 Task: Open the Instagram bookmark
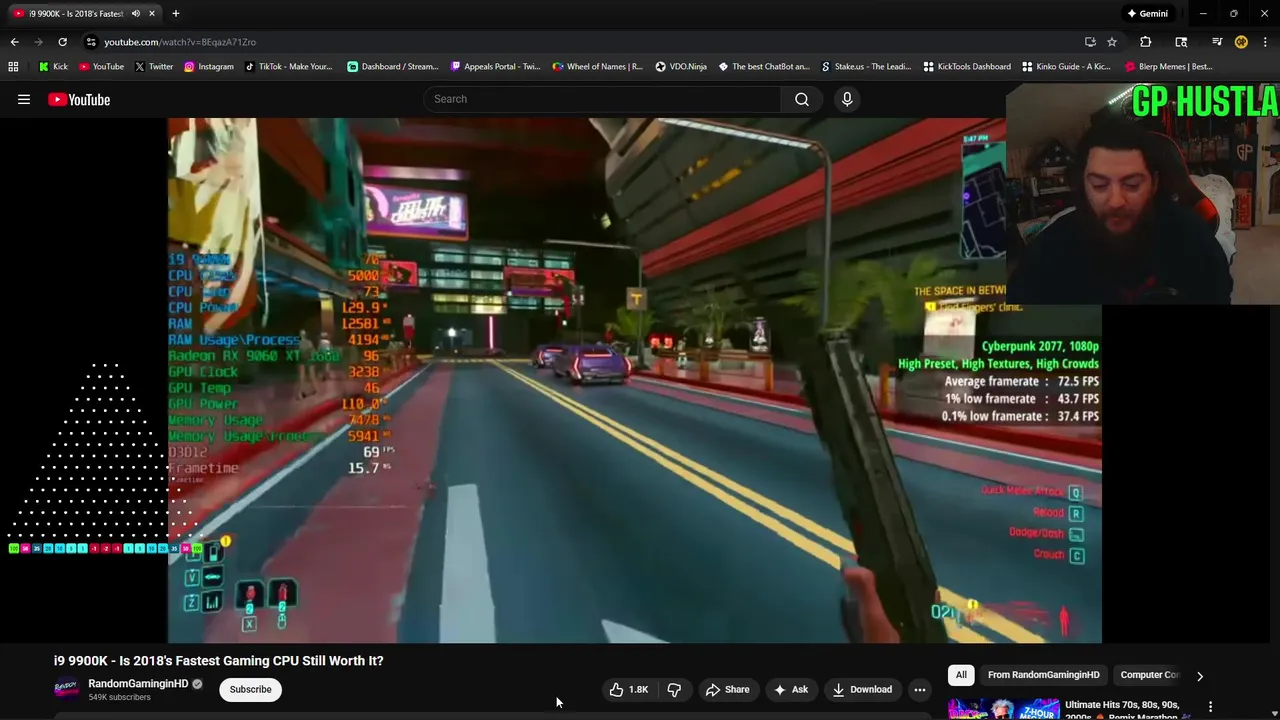208,67
